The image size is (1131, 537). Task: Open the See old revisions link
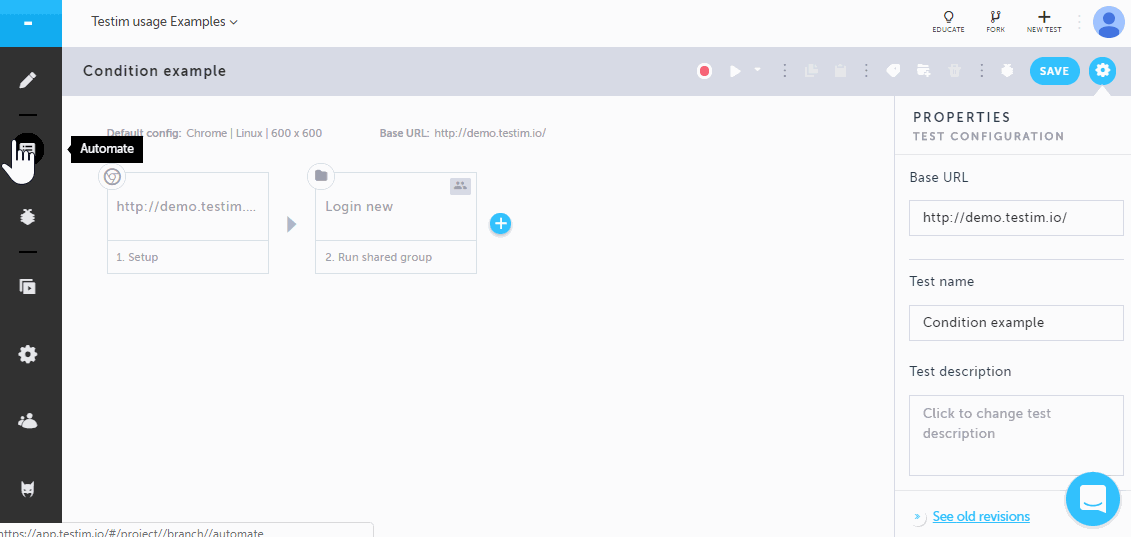[x=981, y=516]
